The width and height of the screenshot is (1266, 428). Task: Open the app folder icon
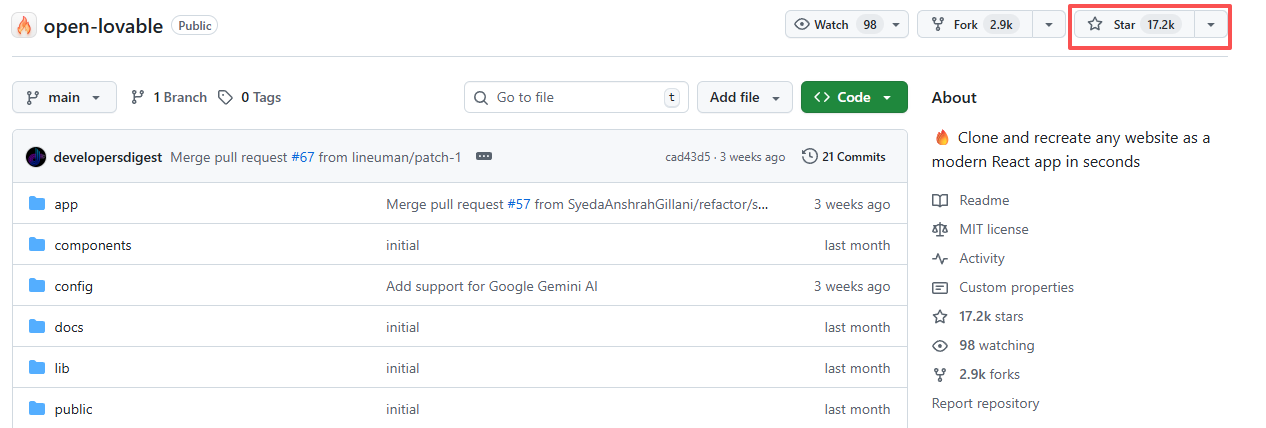point(38,204)
